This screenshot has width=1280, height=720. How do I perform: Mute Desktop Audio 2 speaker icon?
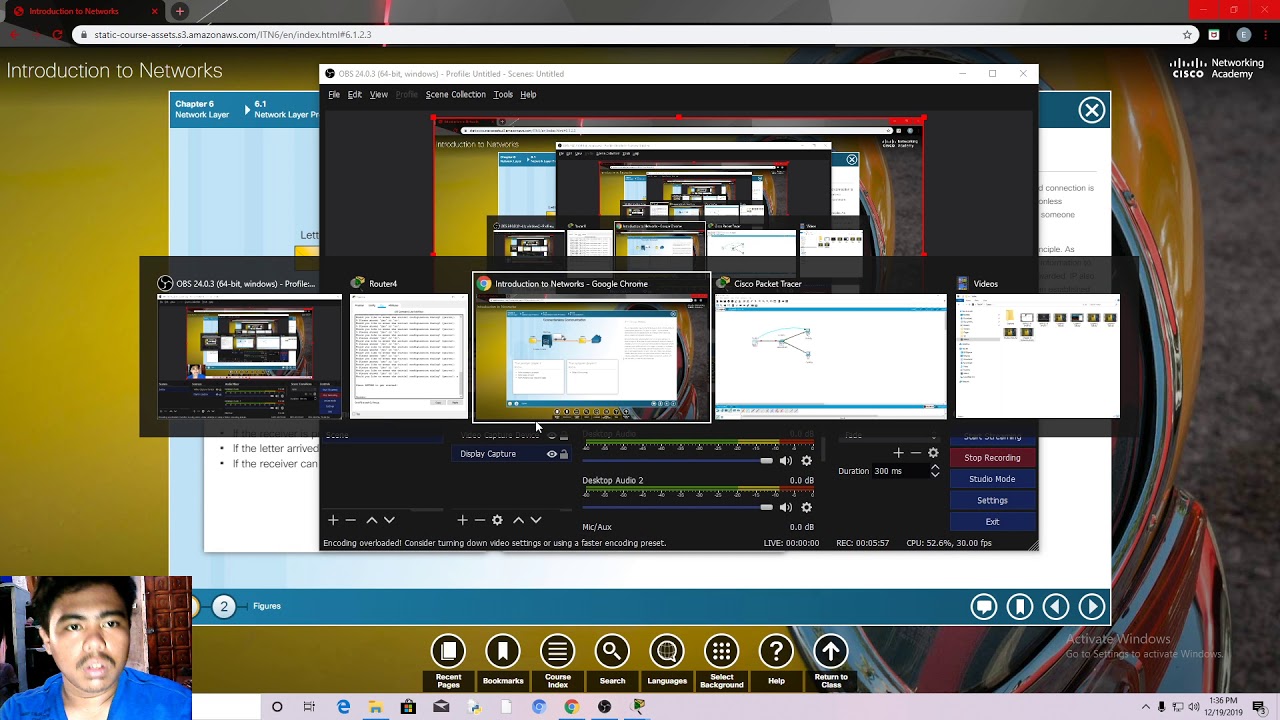point(785,507)
